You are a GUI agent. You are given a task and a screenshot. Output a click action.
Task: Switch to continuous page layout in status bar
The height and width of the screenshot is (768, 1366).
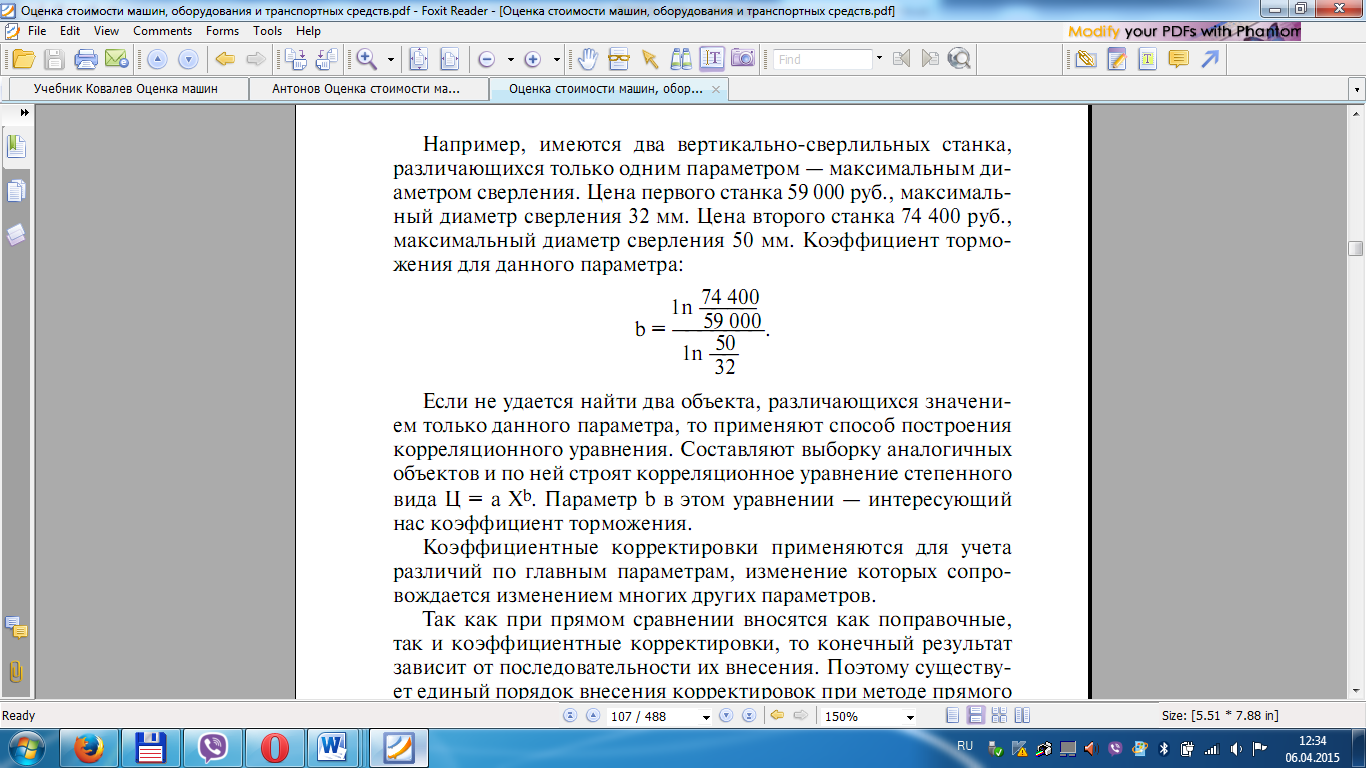tap(975, 716)
